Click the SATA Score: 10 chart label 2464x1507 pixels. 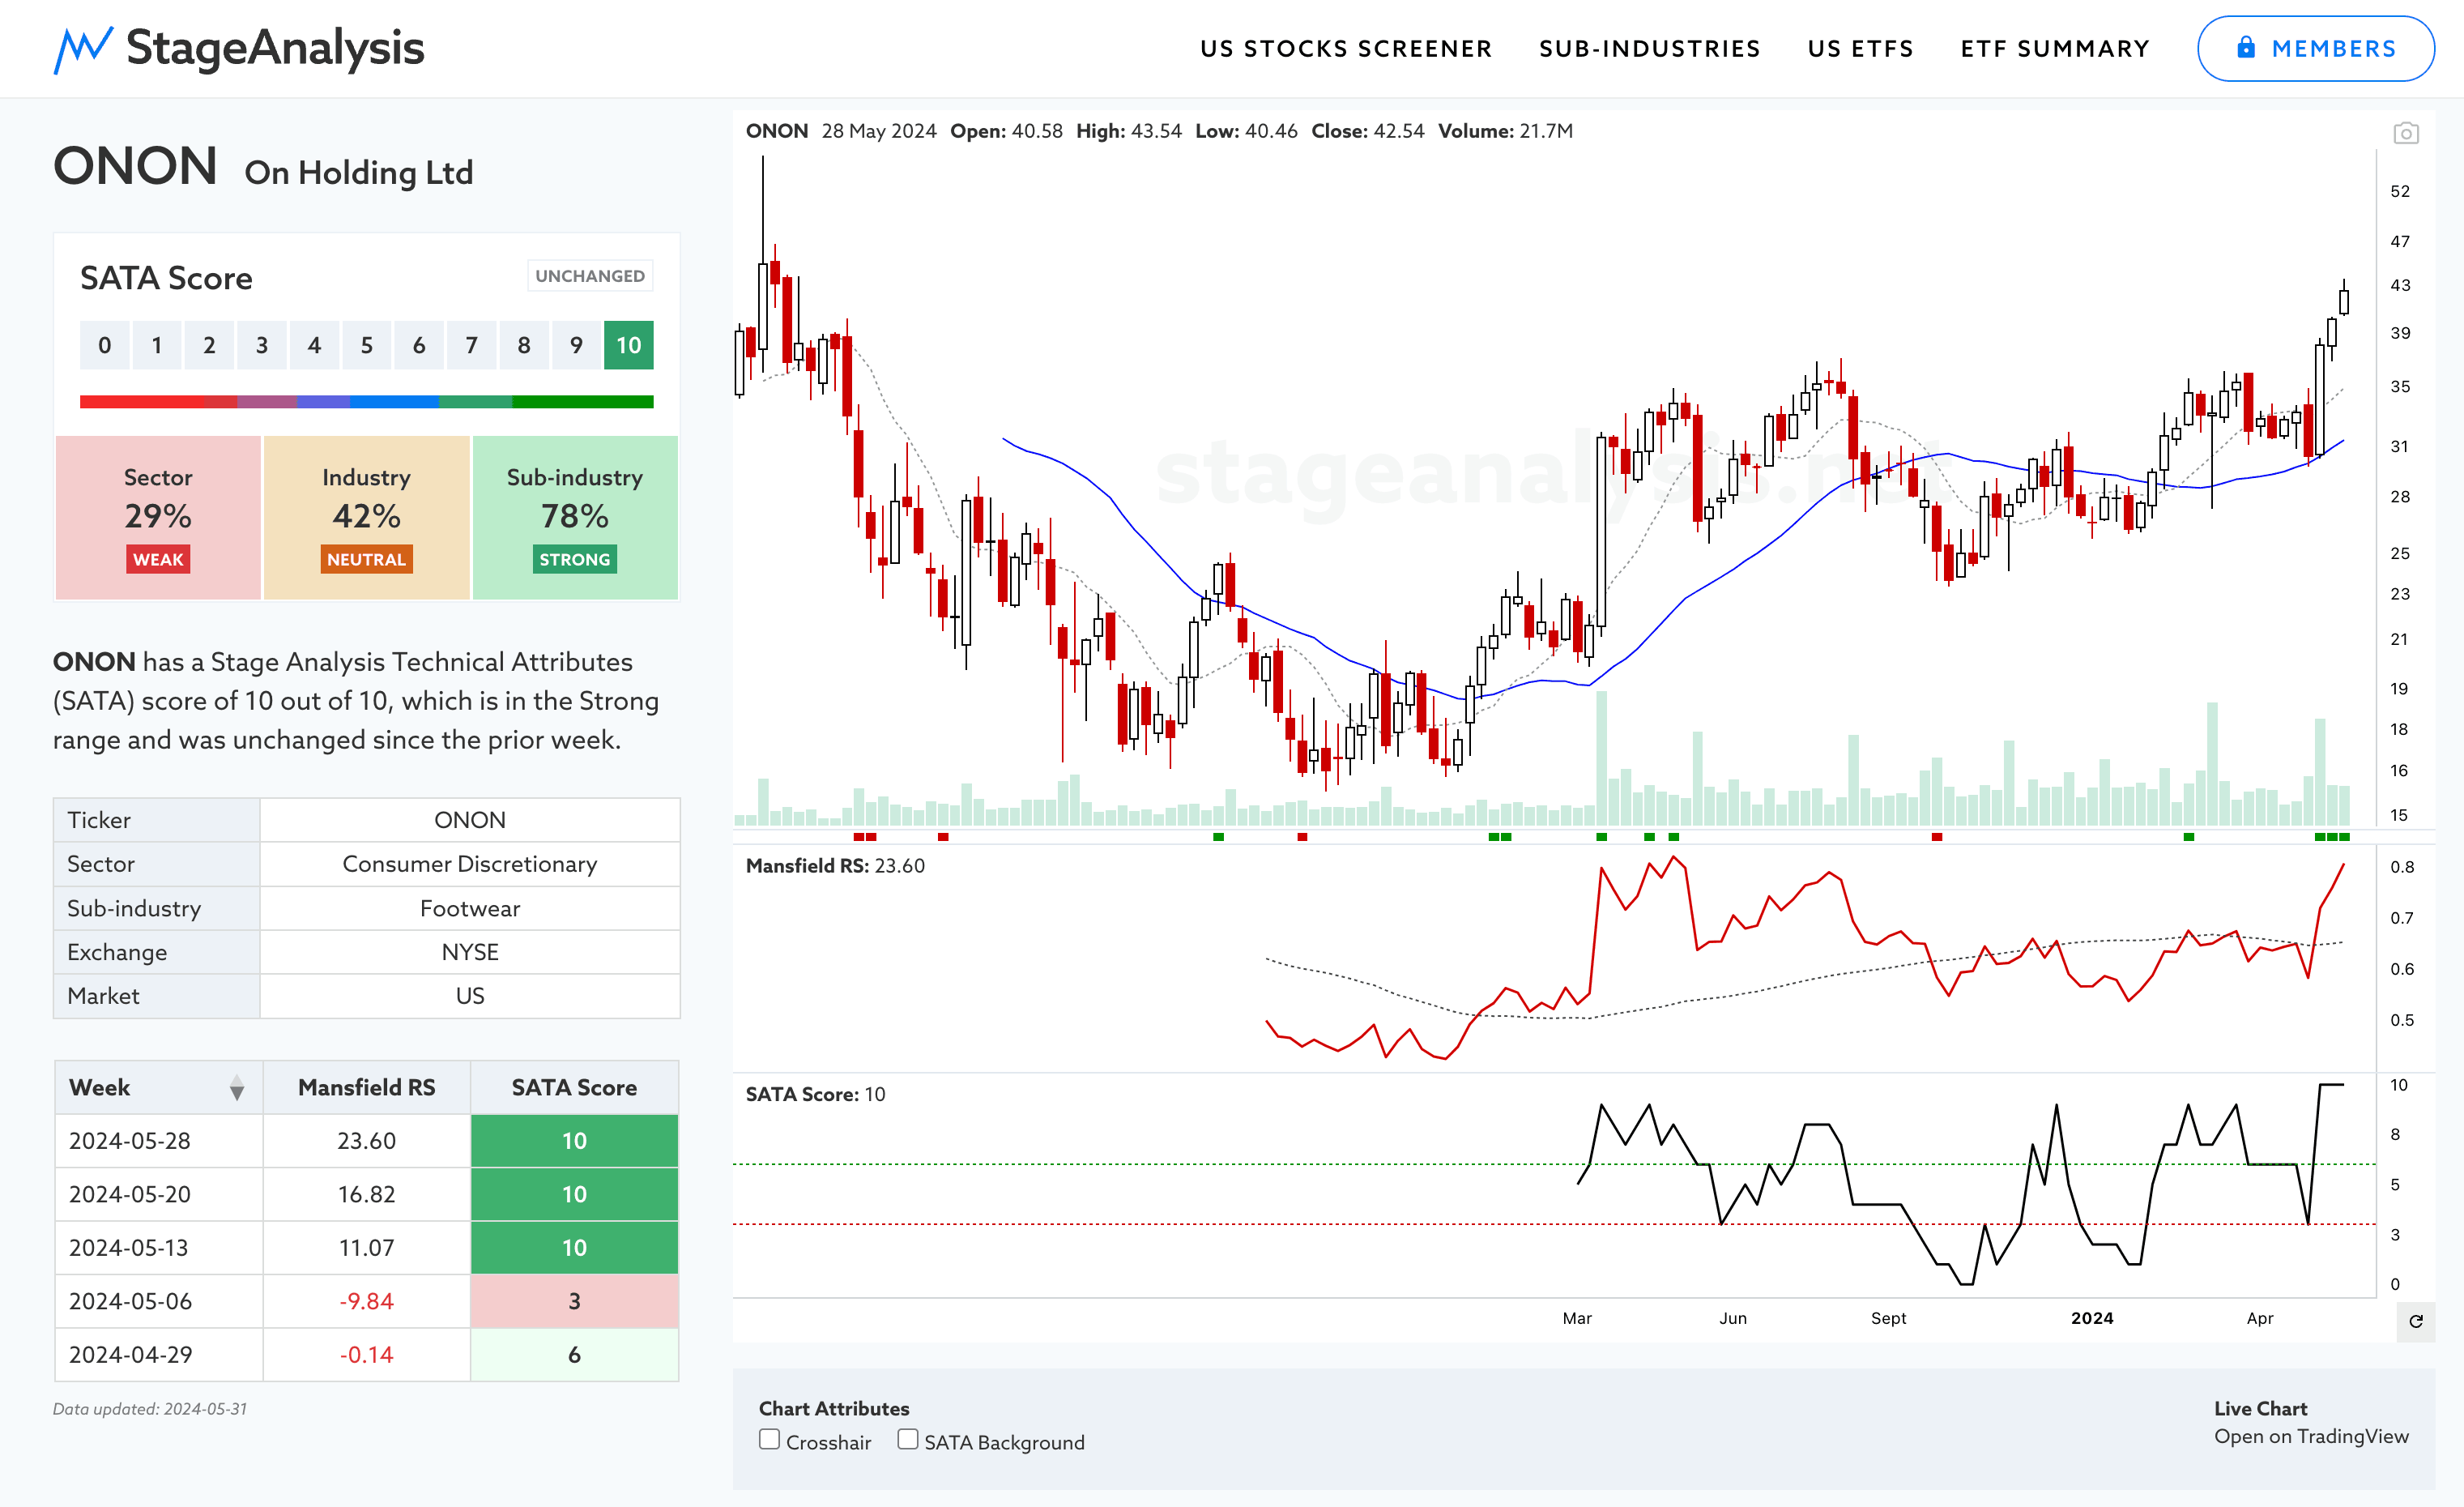point(815,1094)
